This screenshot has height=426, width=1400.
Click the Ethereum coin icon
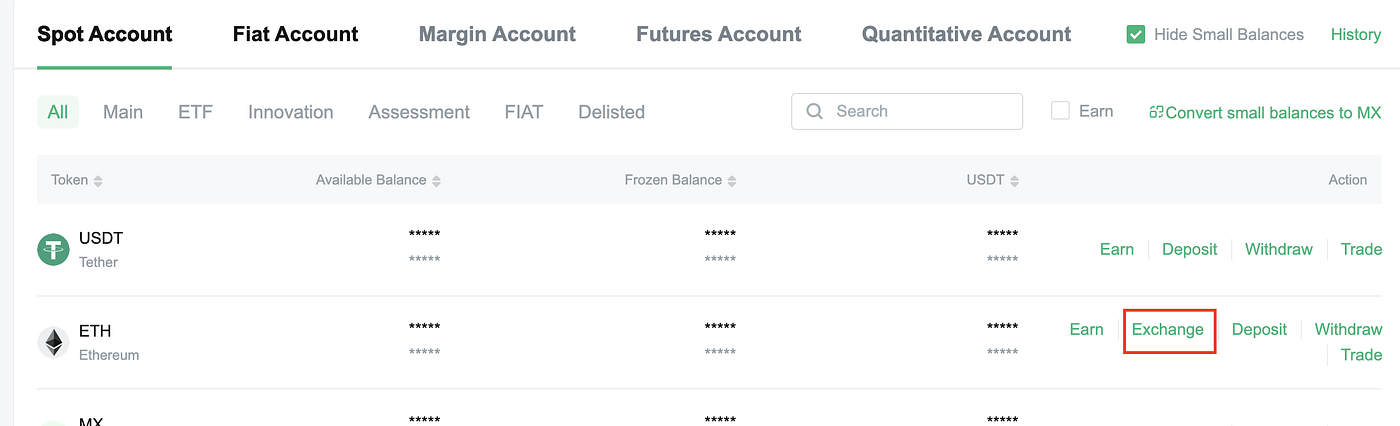point(53,343)
